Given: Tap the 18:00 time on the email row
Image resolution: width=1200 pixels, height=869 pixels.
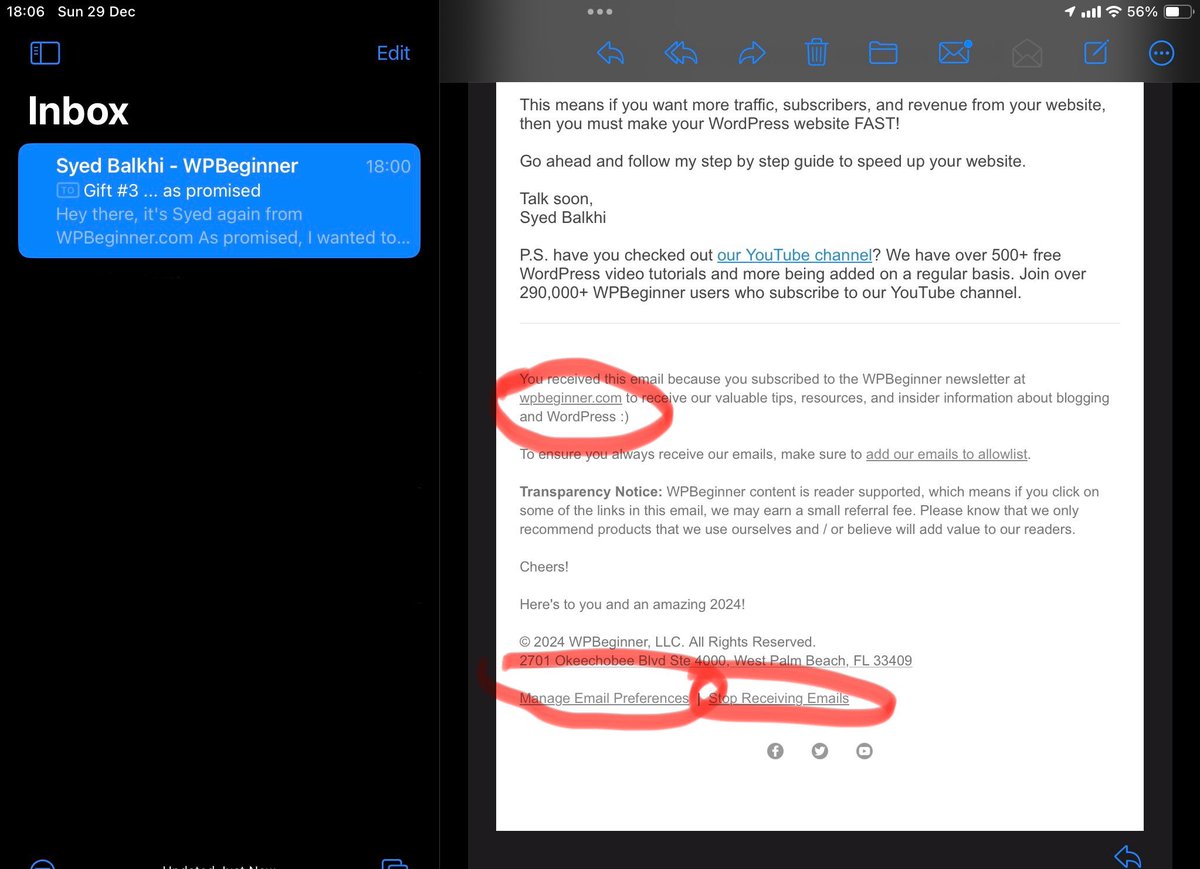Looking at the screenshot, I should (388, 167).
